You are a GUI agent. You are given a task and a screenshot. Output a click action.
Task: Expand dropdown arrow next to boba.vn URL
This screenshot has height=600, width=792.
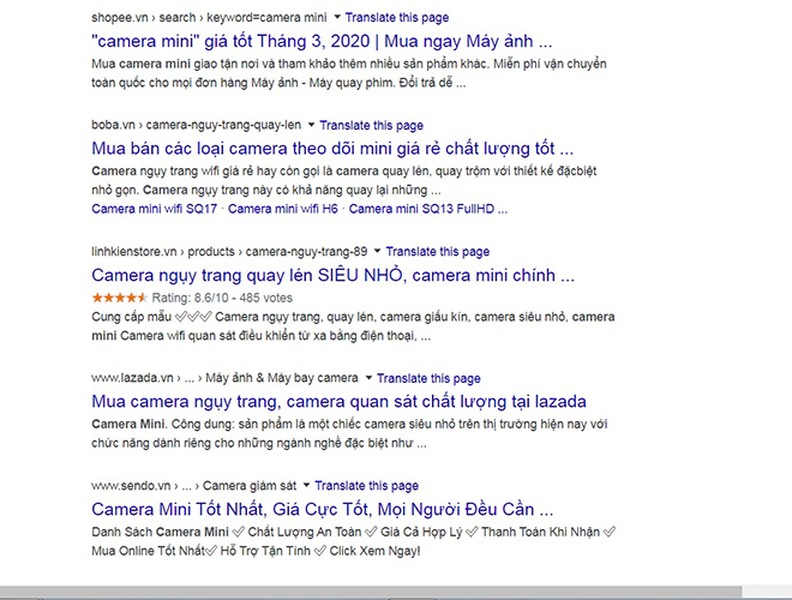[x=311, y=125]
